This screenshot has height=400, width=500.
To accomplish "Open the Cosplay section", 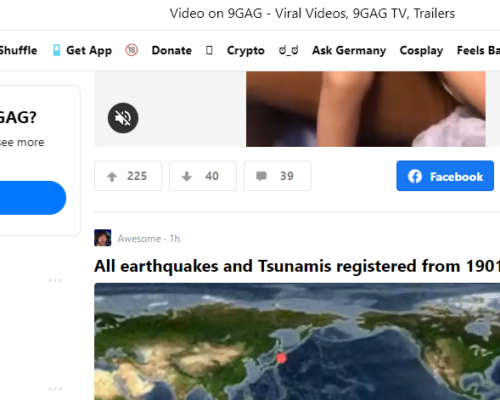I will (x=421, y=50).
